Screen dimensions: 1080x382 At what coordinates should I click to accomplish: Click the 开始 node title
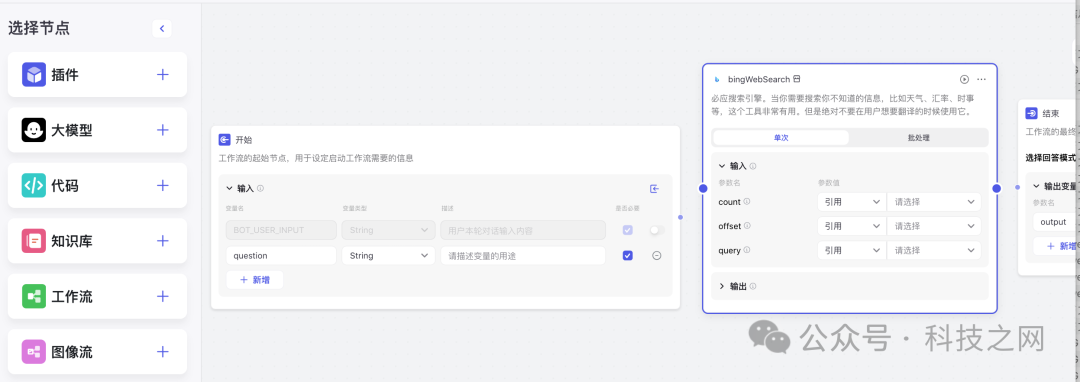click(x=244, y=140)
